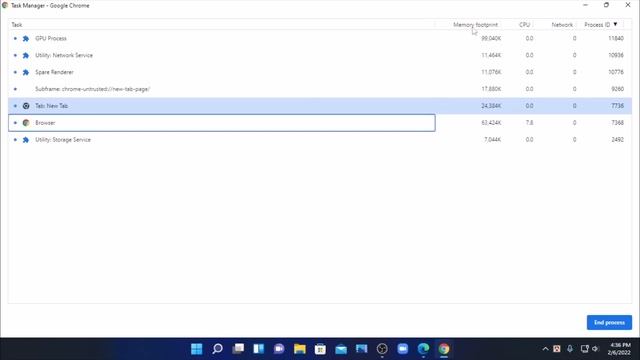Click the Browser row Chrome icon
This screenshot has height=360, width=640.
click(26, 123)
